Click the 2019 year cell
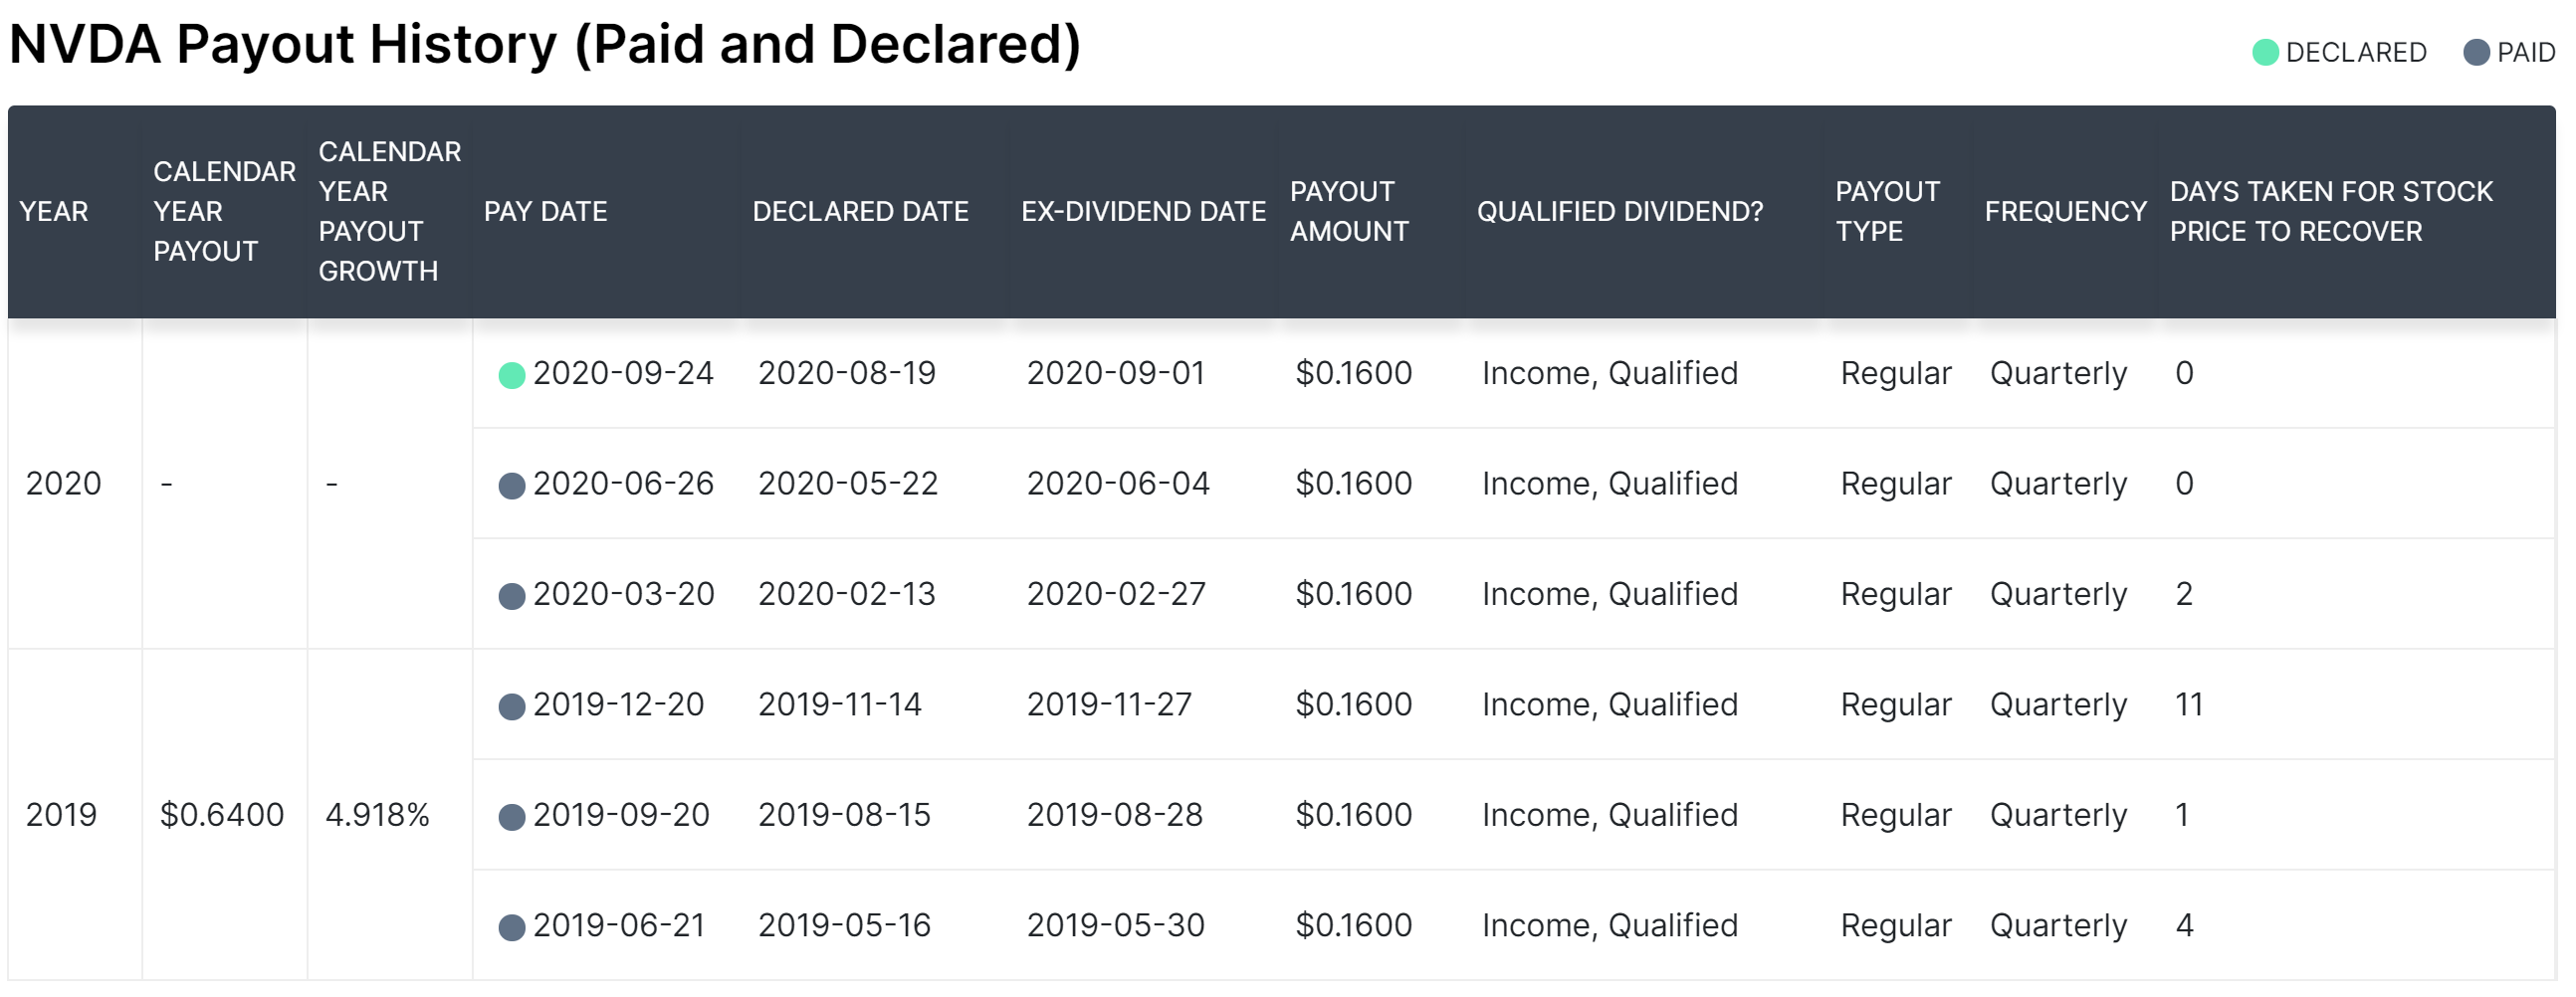The width and height of the screenshot is (2576, 997). point(61,816)
